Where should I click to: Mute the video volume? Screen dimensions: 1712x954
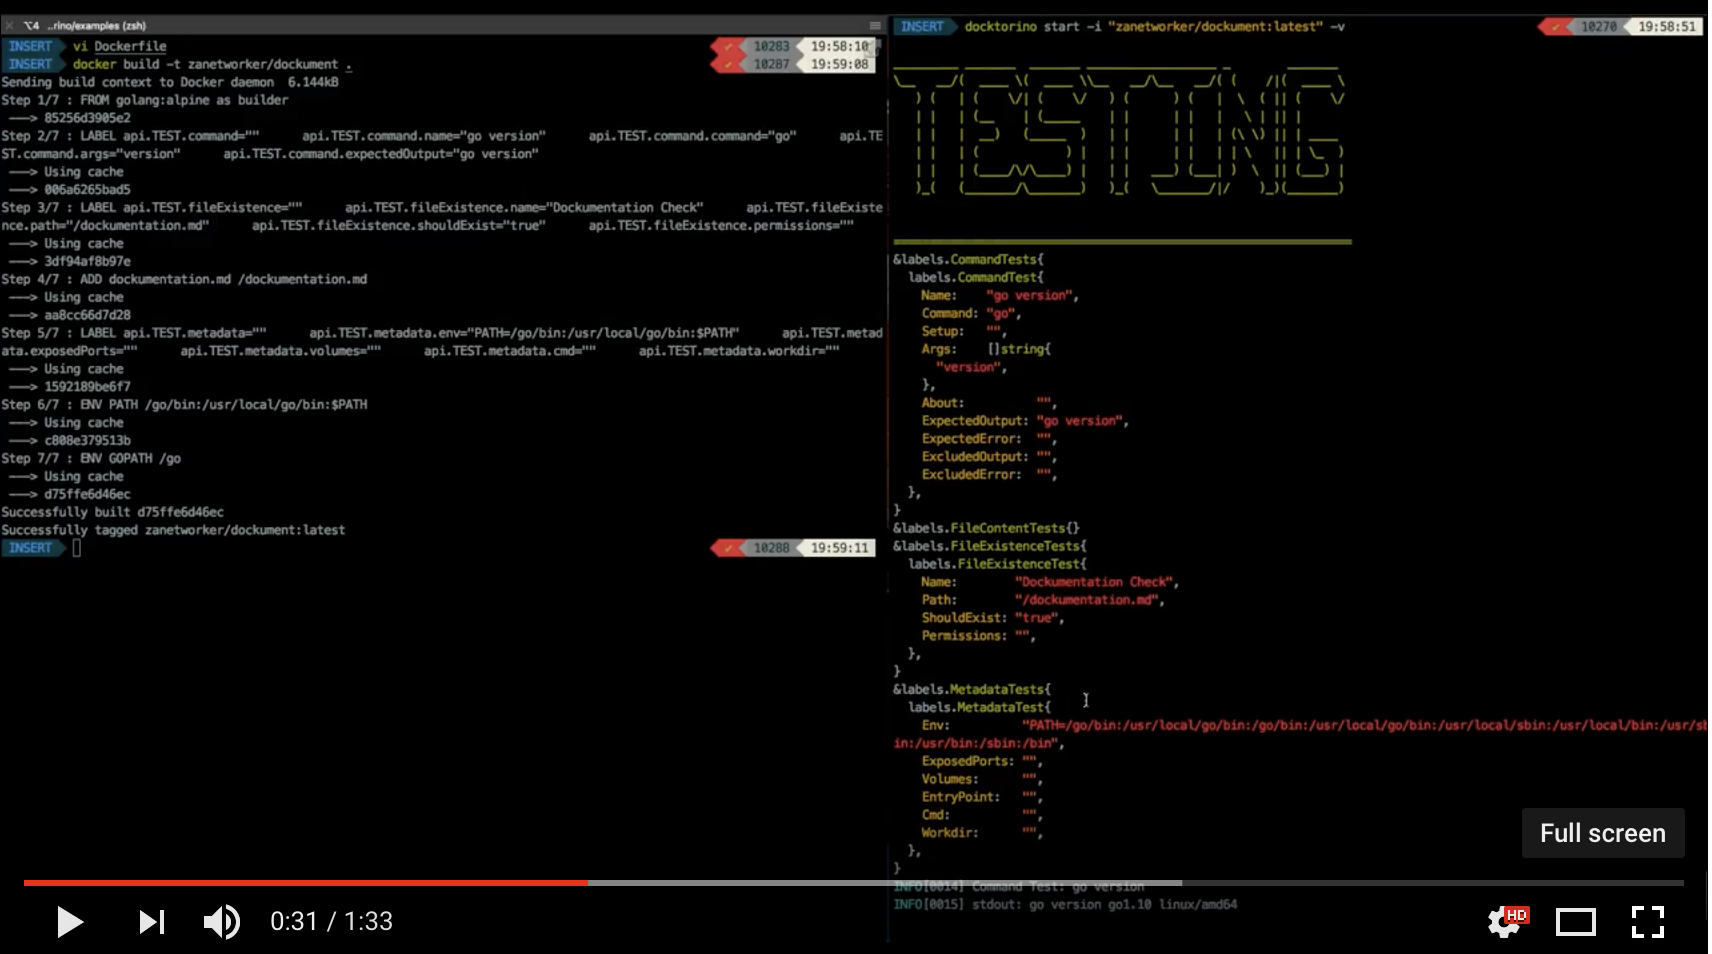(x=222, y=921)
